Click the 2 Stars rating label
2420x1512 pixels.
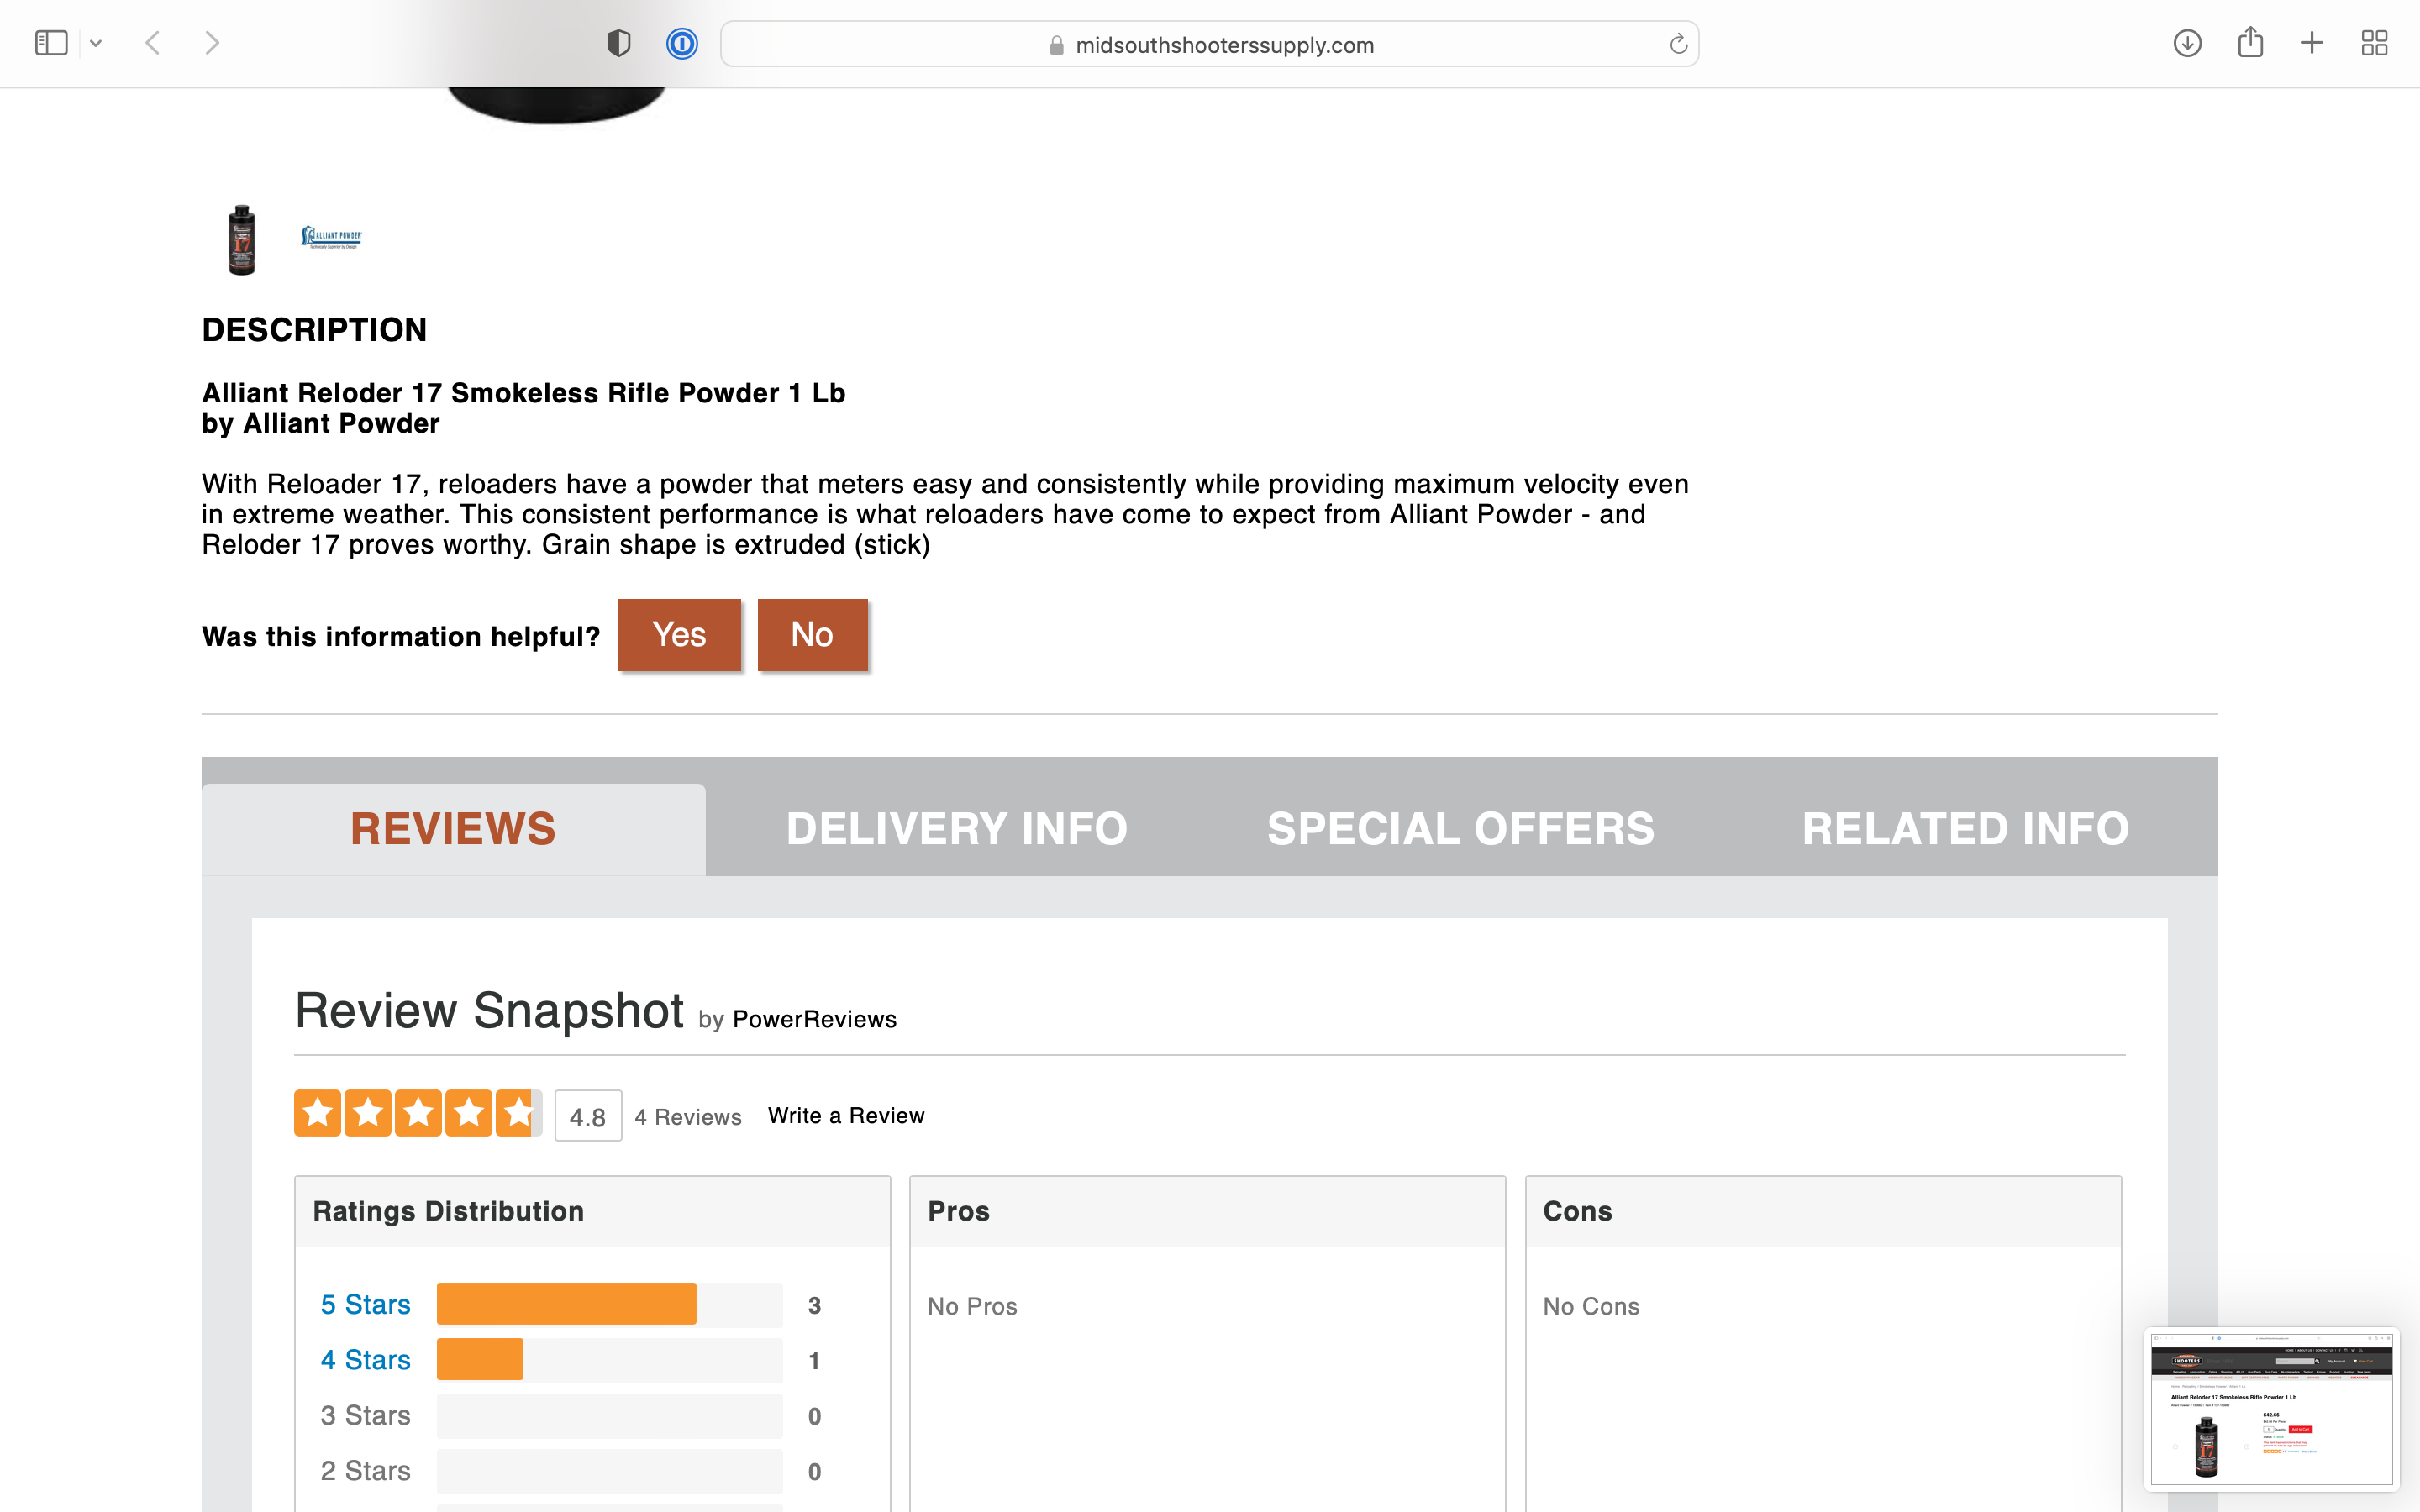pos(365,1471)
